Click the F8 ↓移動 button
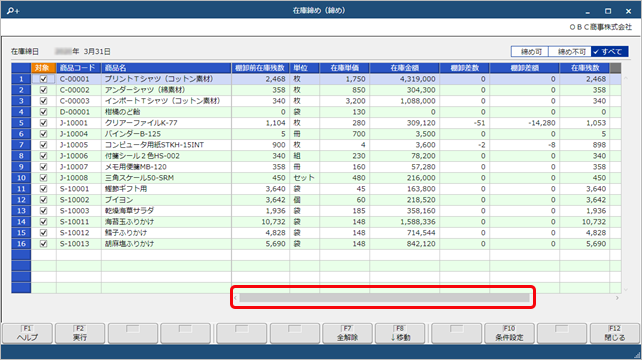Viewport: 642px width, 360px height. [400, 333]
